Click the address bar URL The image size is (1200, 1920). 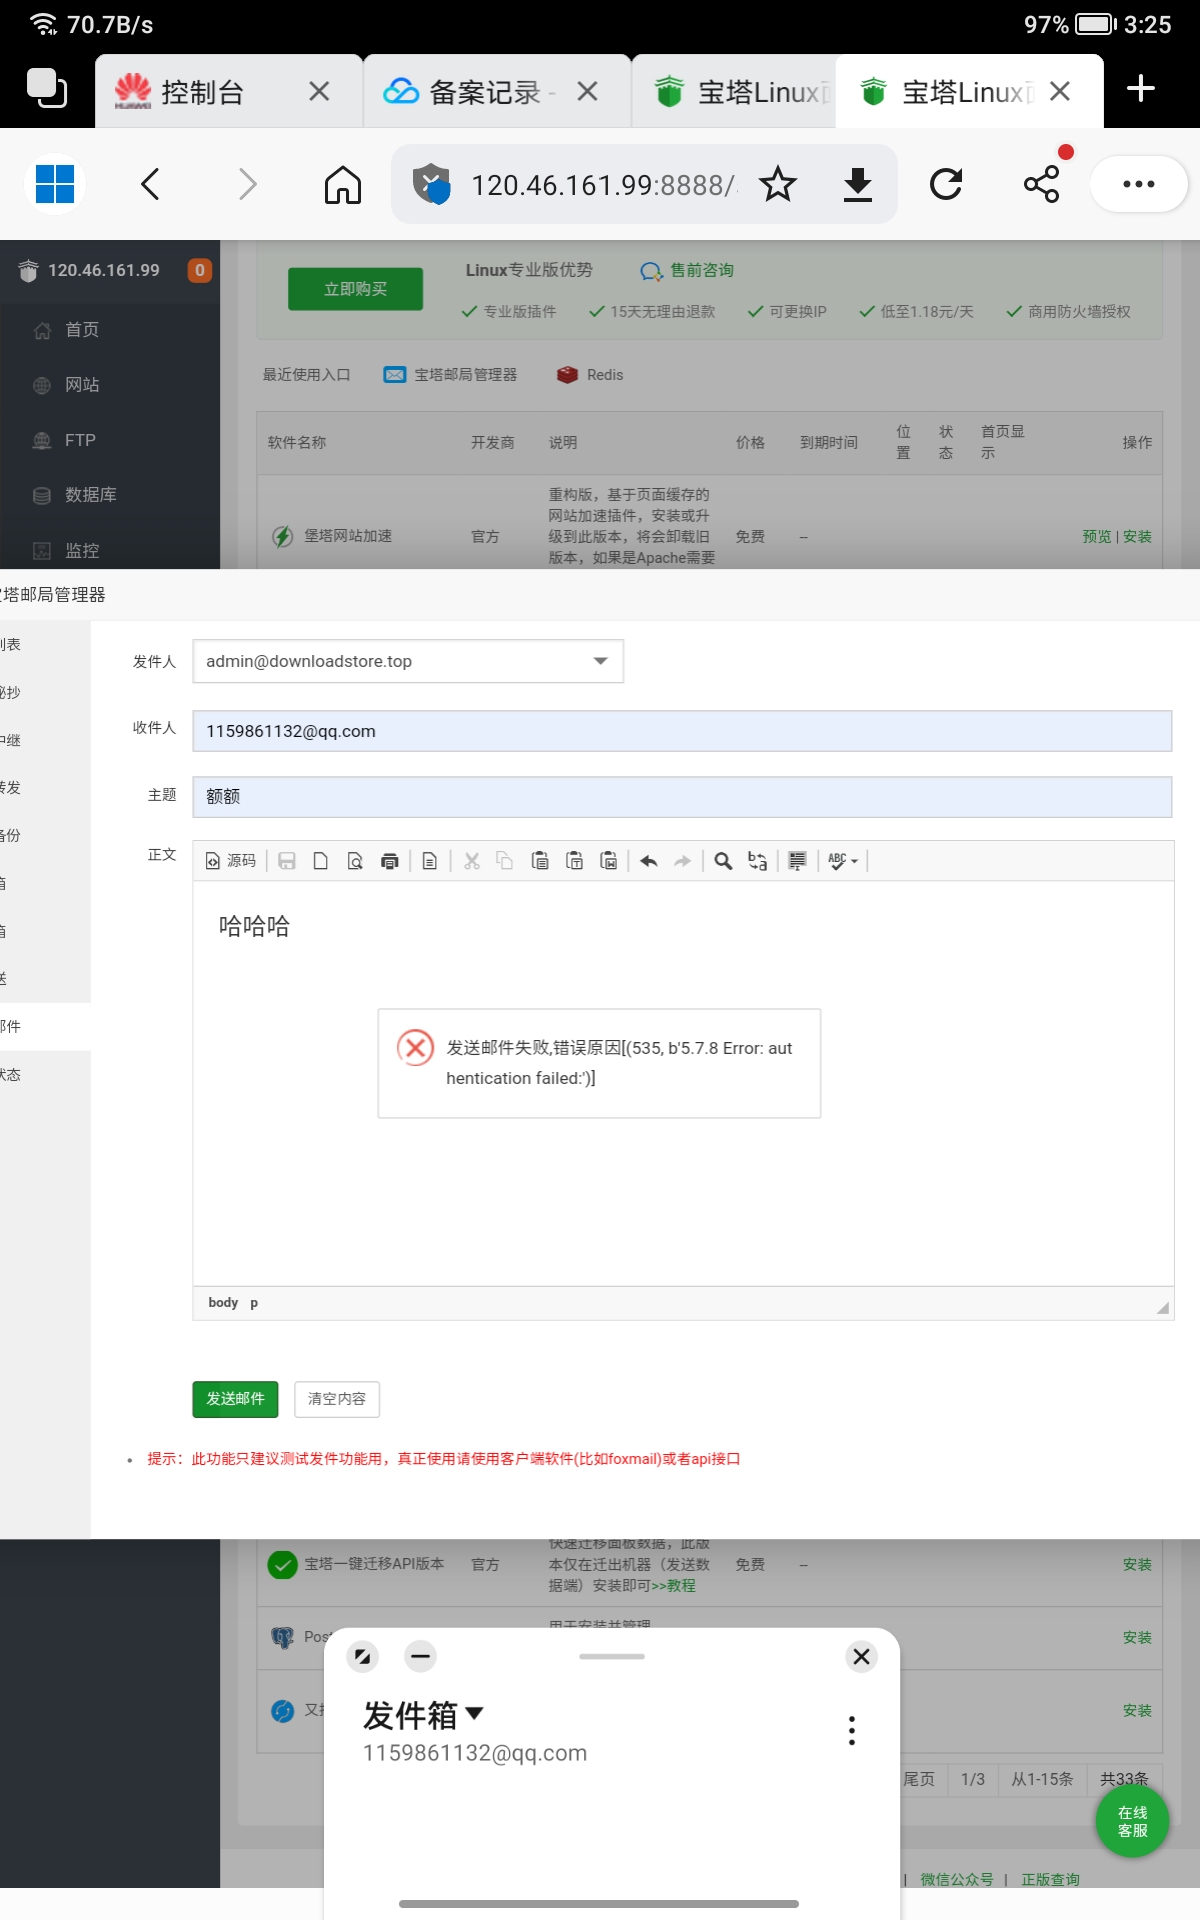[603, 185]
